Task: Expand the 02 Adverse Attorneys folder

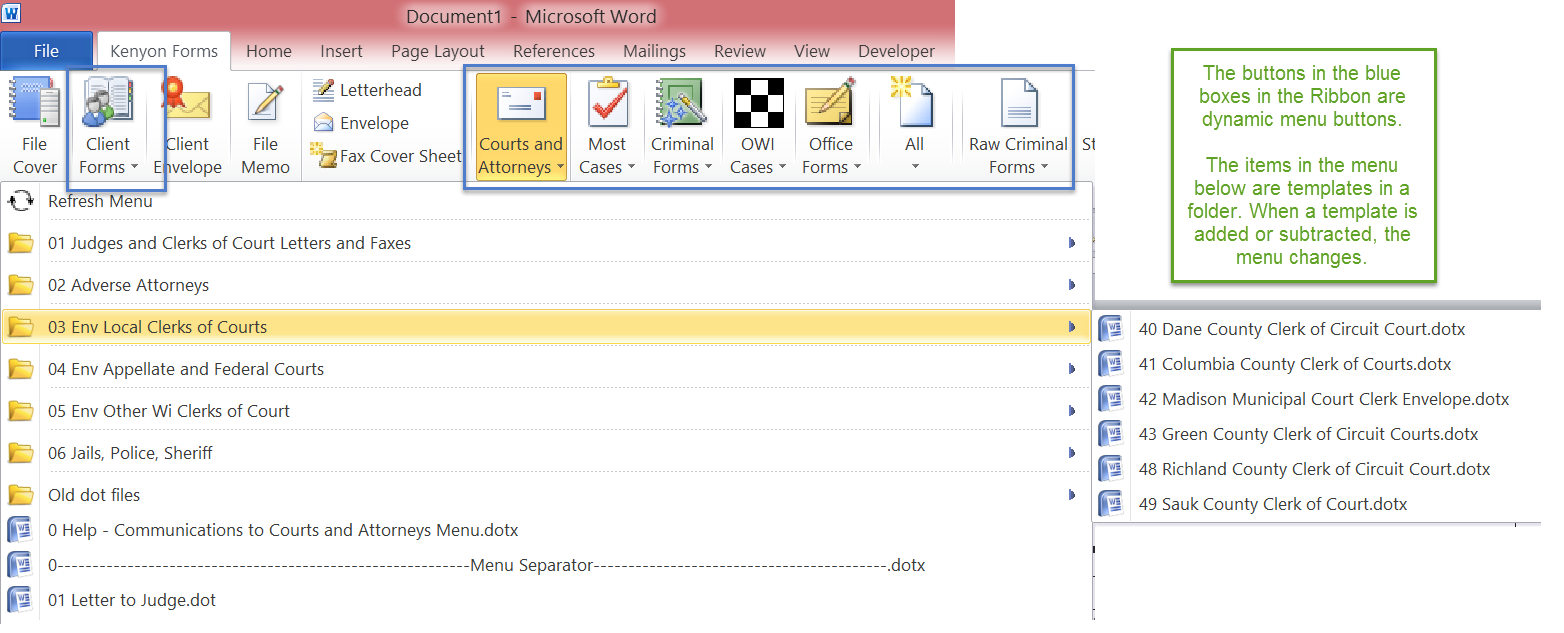Action: 130,284
